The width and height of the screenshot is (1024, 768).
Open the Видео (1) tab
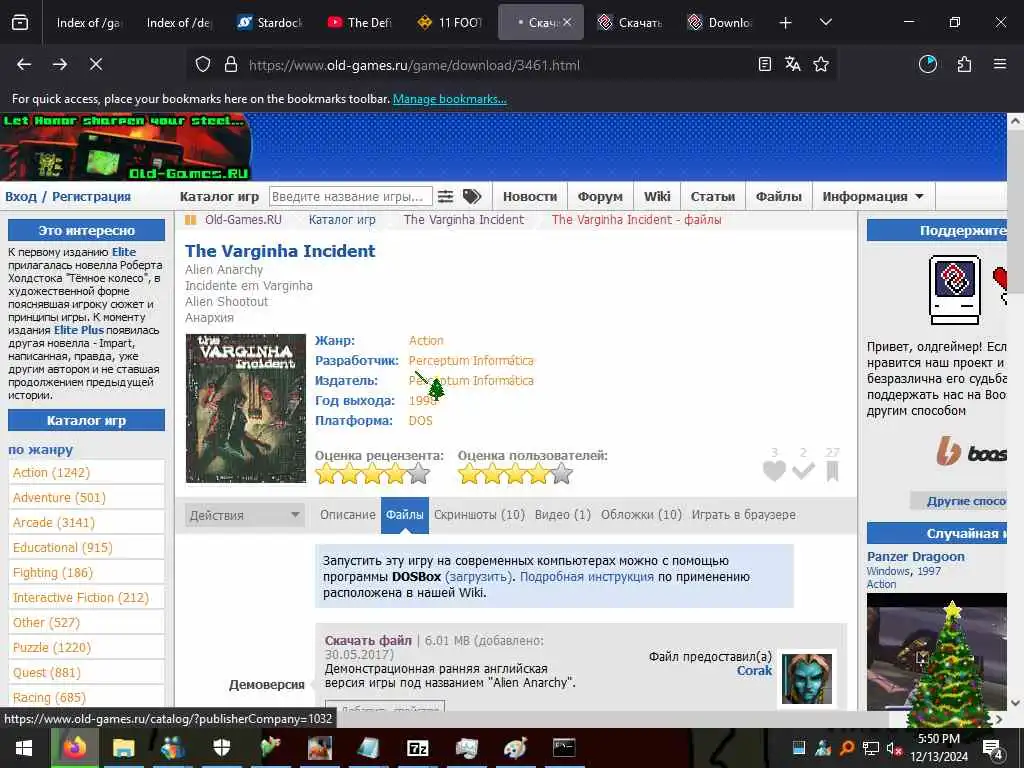click(563, 515)
